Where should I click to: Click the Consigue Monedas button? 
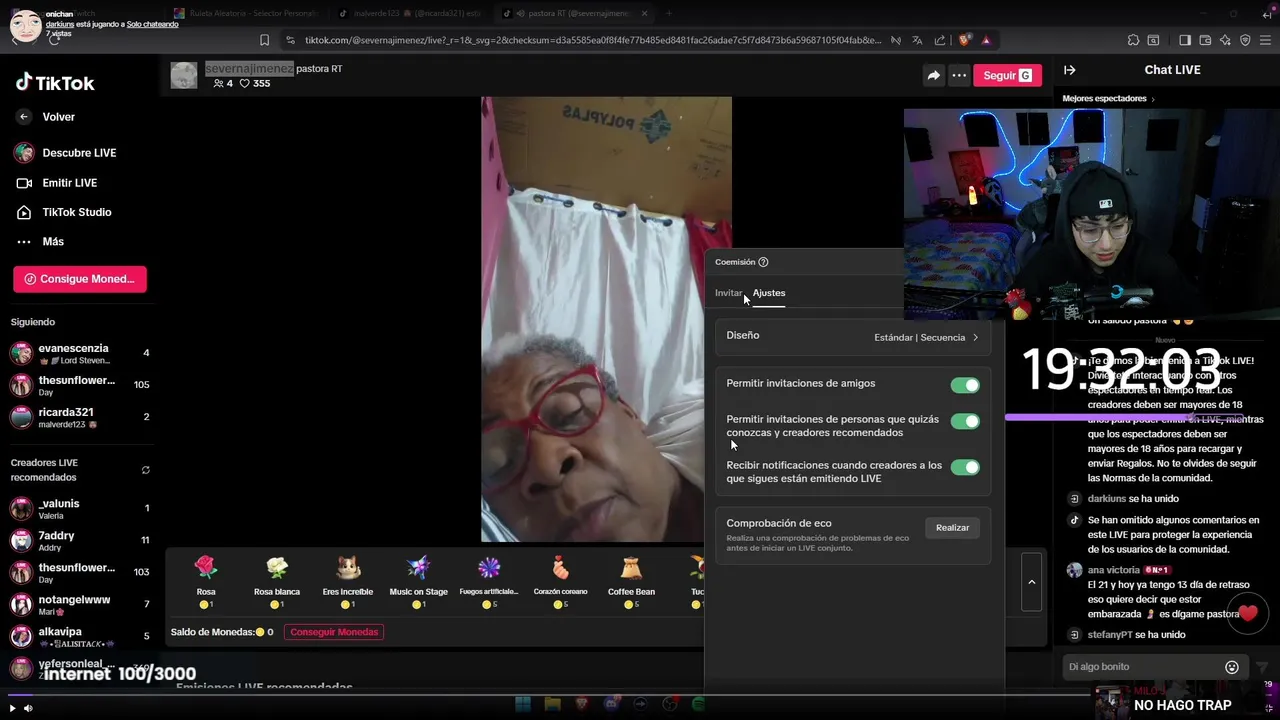click(80, 279)
